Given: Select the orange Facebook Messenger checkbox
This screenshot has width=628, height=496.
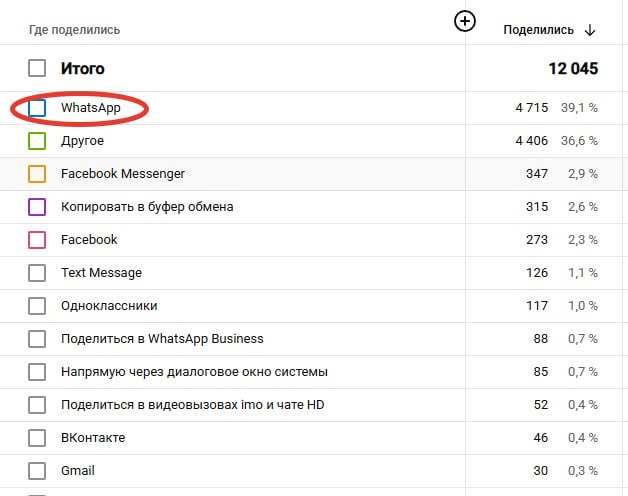Looking at the screenshot, I should click(x=37, y=174).
